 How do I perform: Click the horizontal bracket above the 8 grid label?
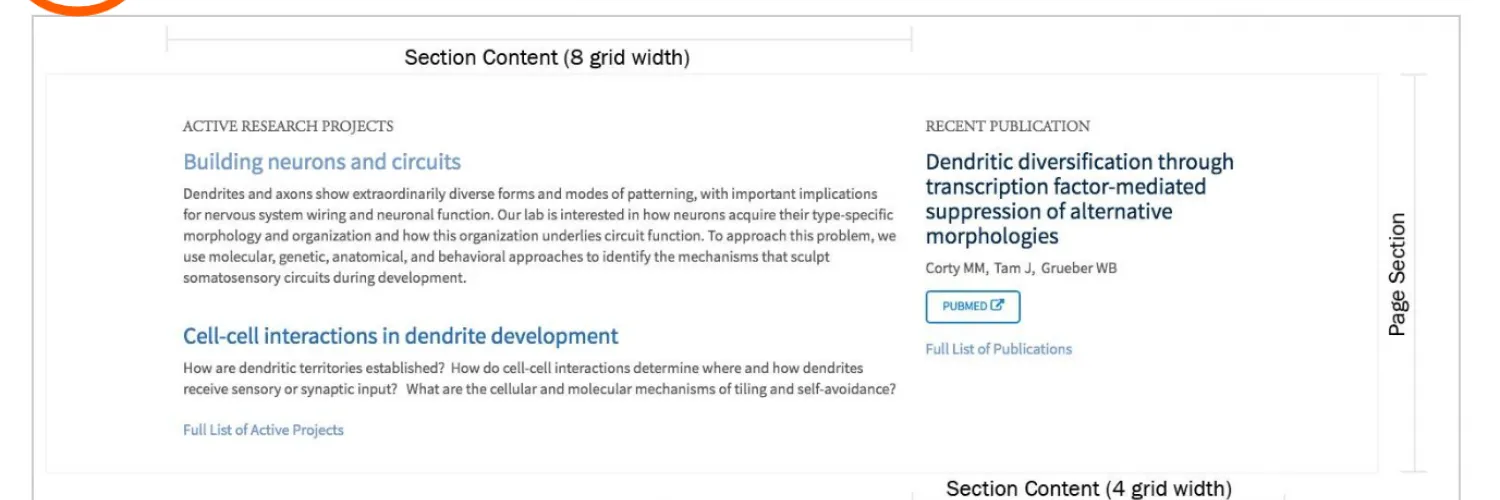[538, 40]
